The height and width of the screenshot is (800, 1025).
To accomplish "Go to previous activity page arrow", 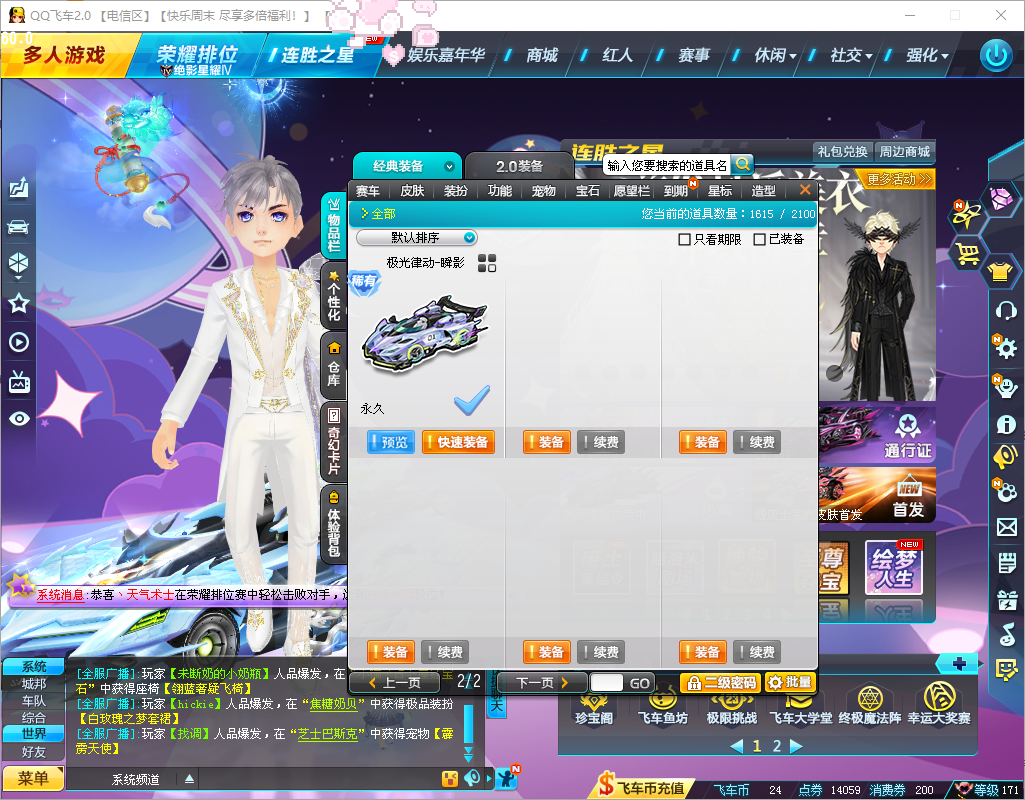I will click(x=737, y=746).
